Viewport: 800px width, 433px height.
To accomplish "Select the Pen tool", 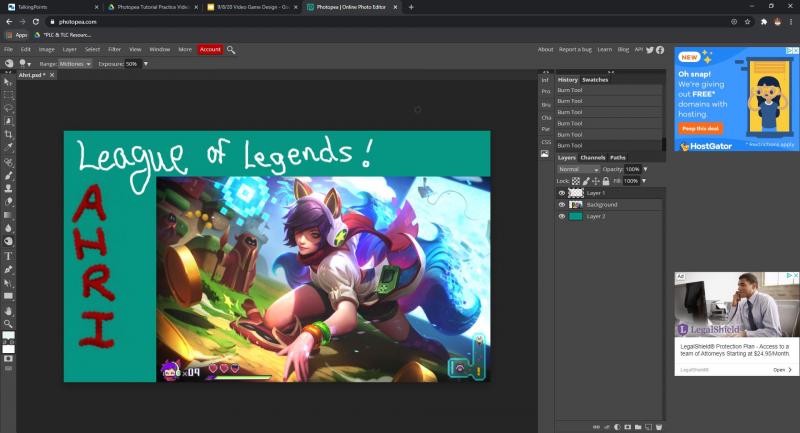I will coord(8,269).
